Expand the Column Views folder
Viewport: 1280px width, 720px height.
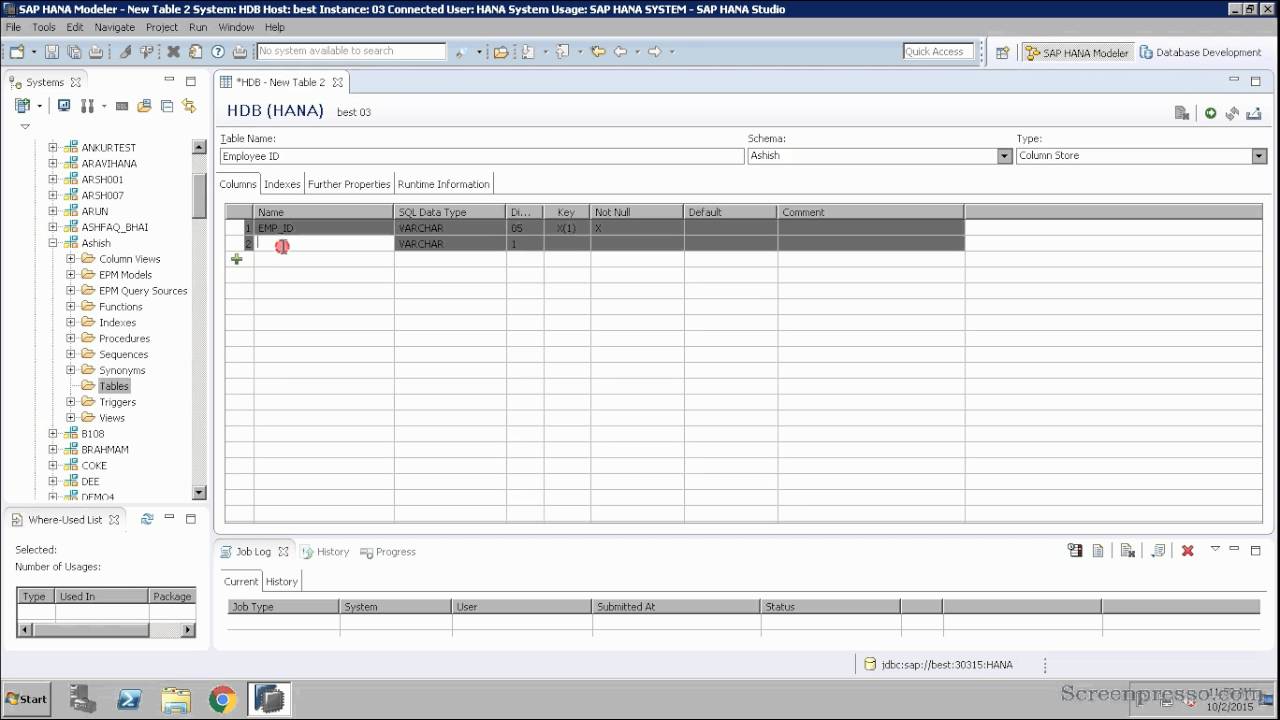[71, 259]
